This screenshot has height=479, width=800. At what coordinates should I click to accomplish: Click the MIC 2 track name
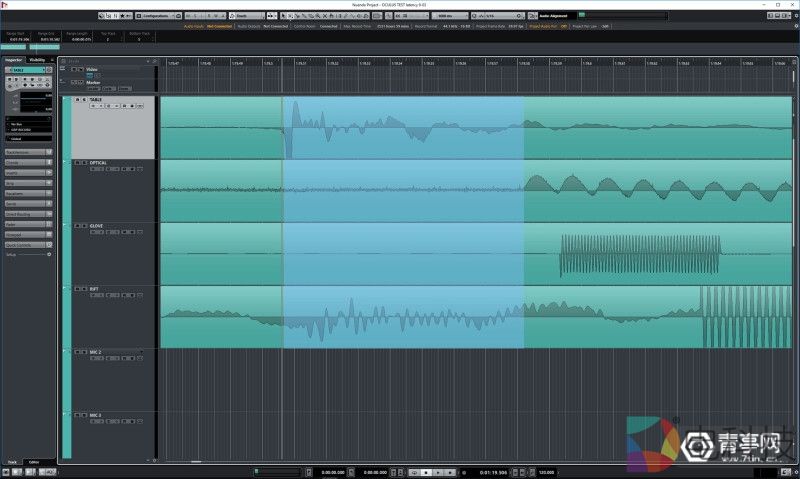(96, 353)
